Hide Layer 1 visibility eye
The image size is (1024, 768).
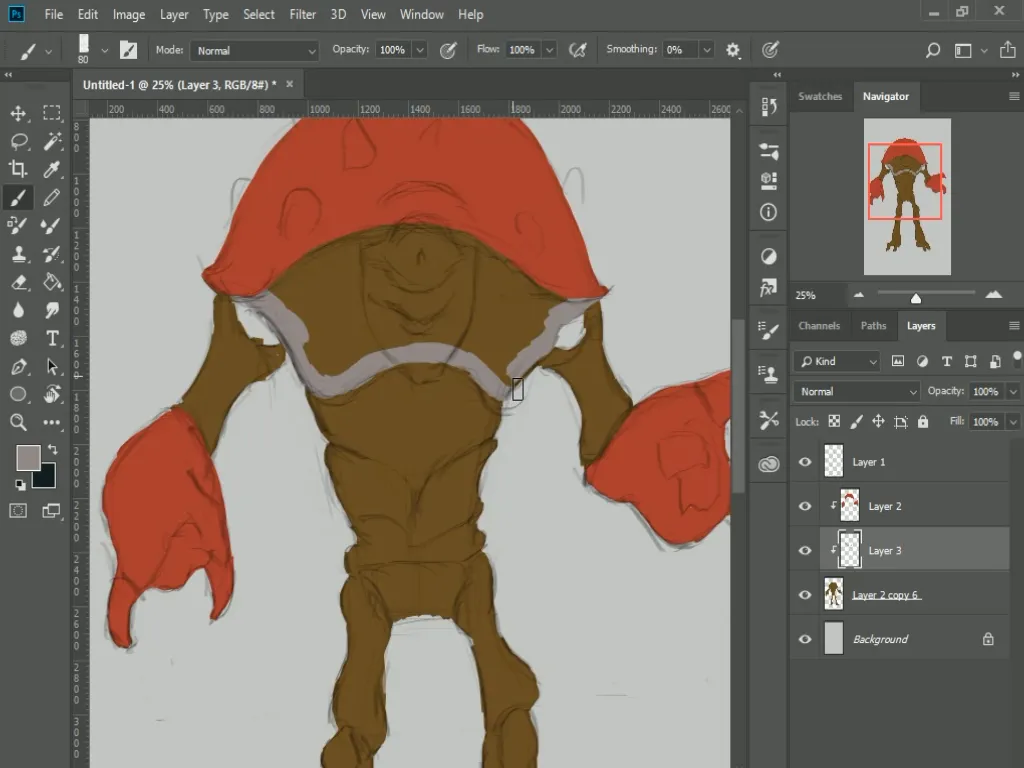[x=805, y=462]
